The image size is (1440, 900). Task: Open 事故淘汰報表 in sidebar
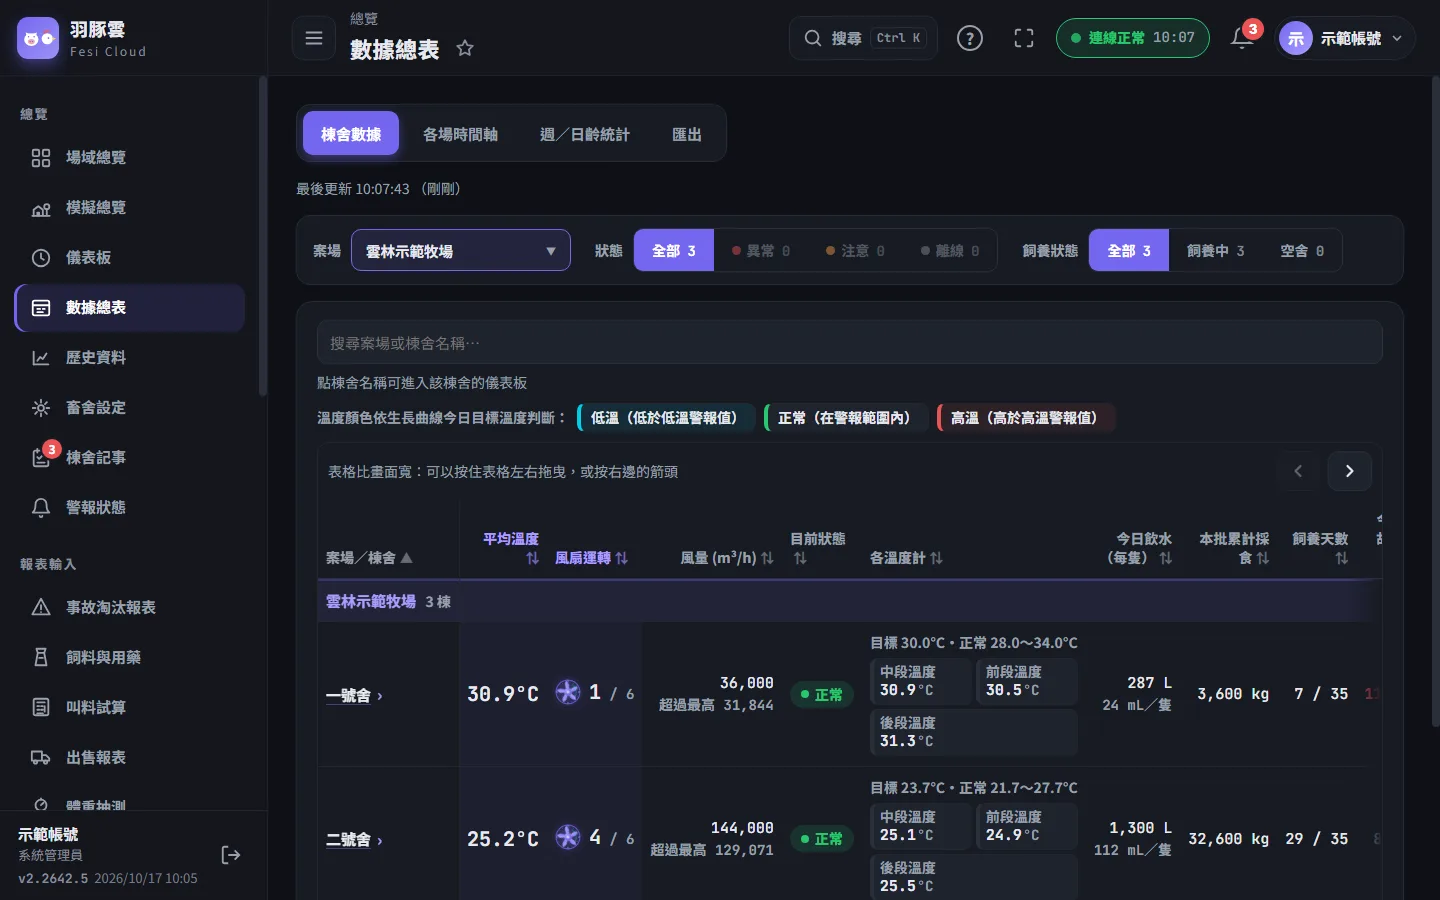130,608
